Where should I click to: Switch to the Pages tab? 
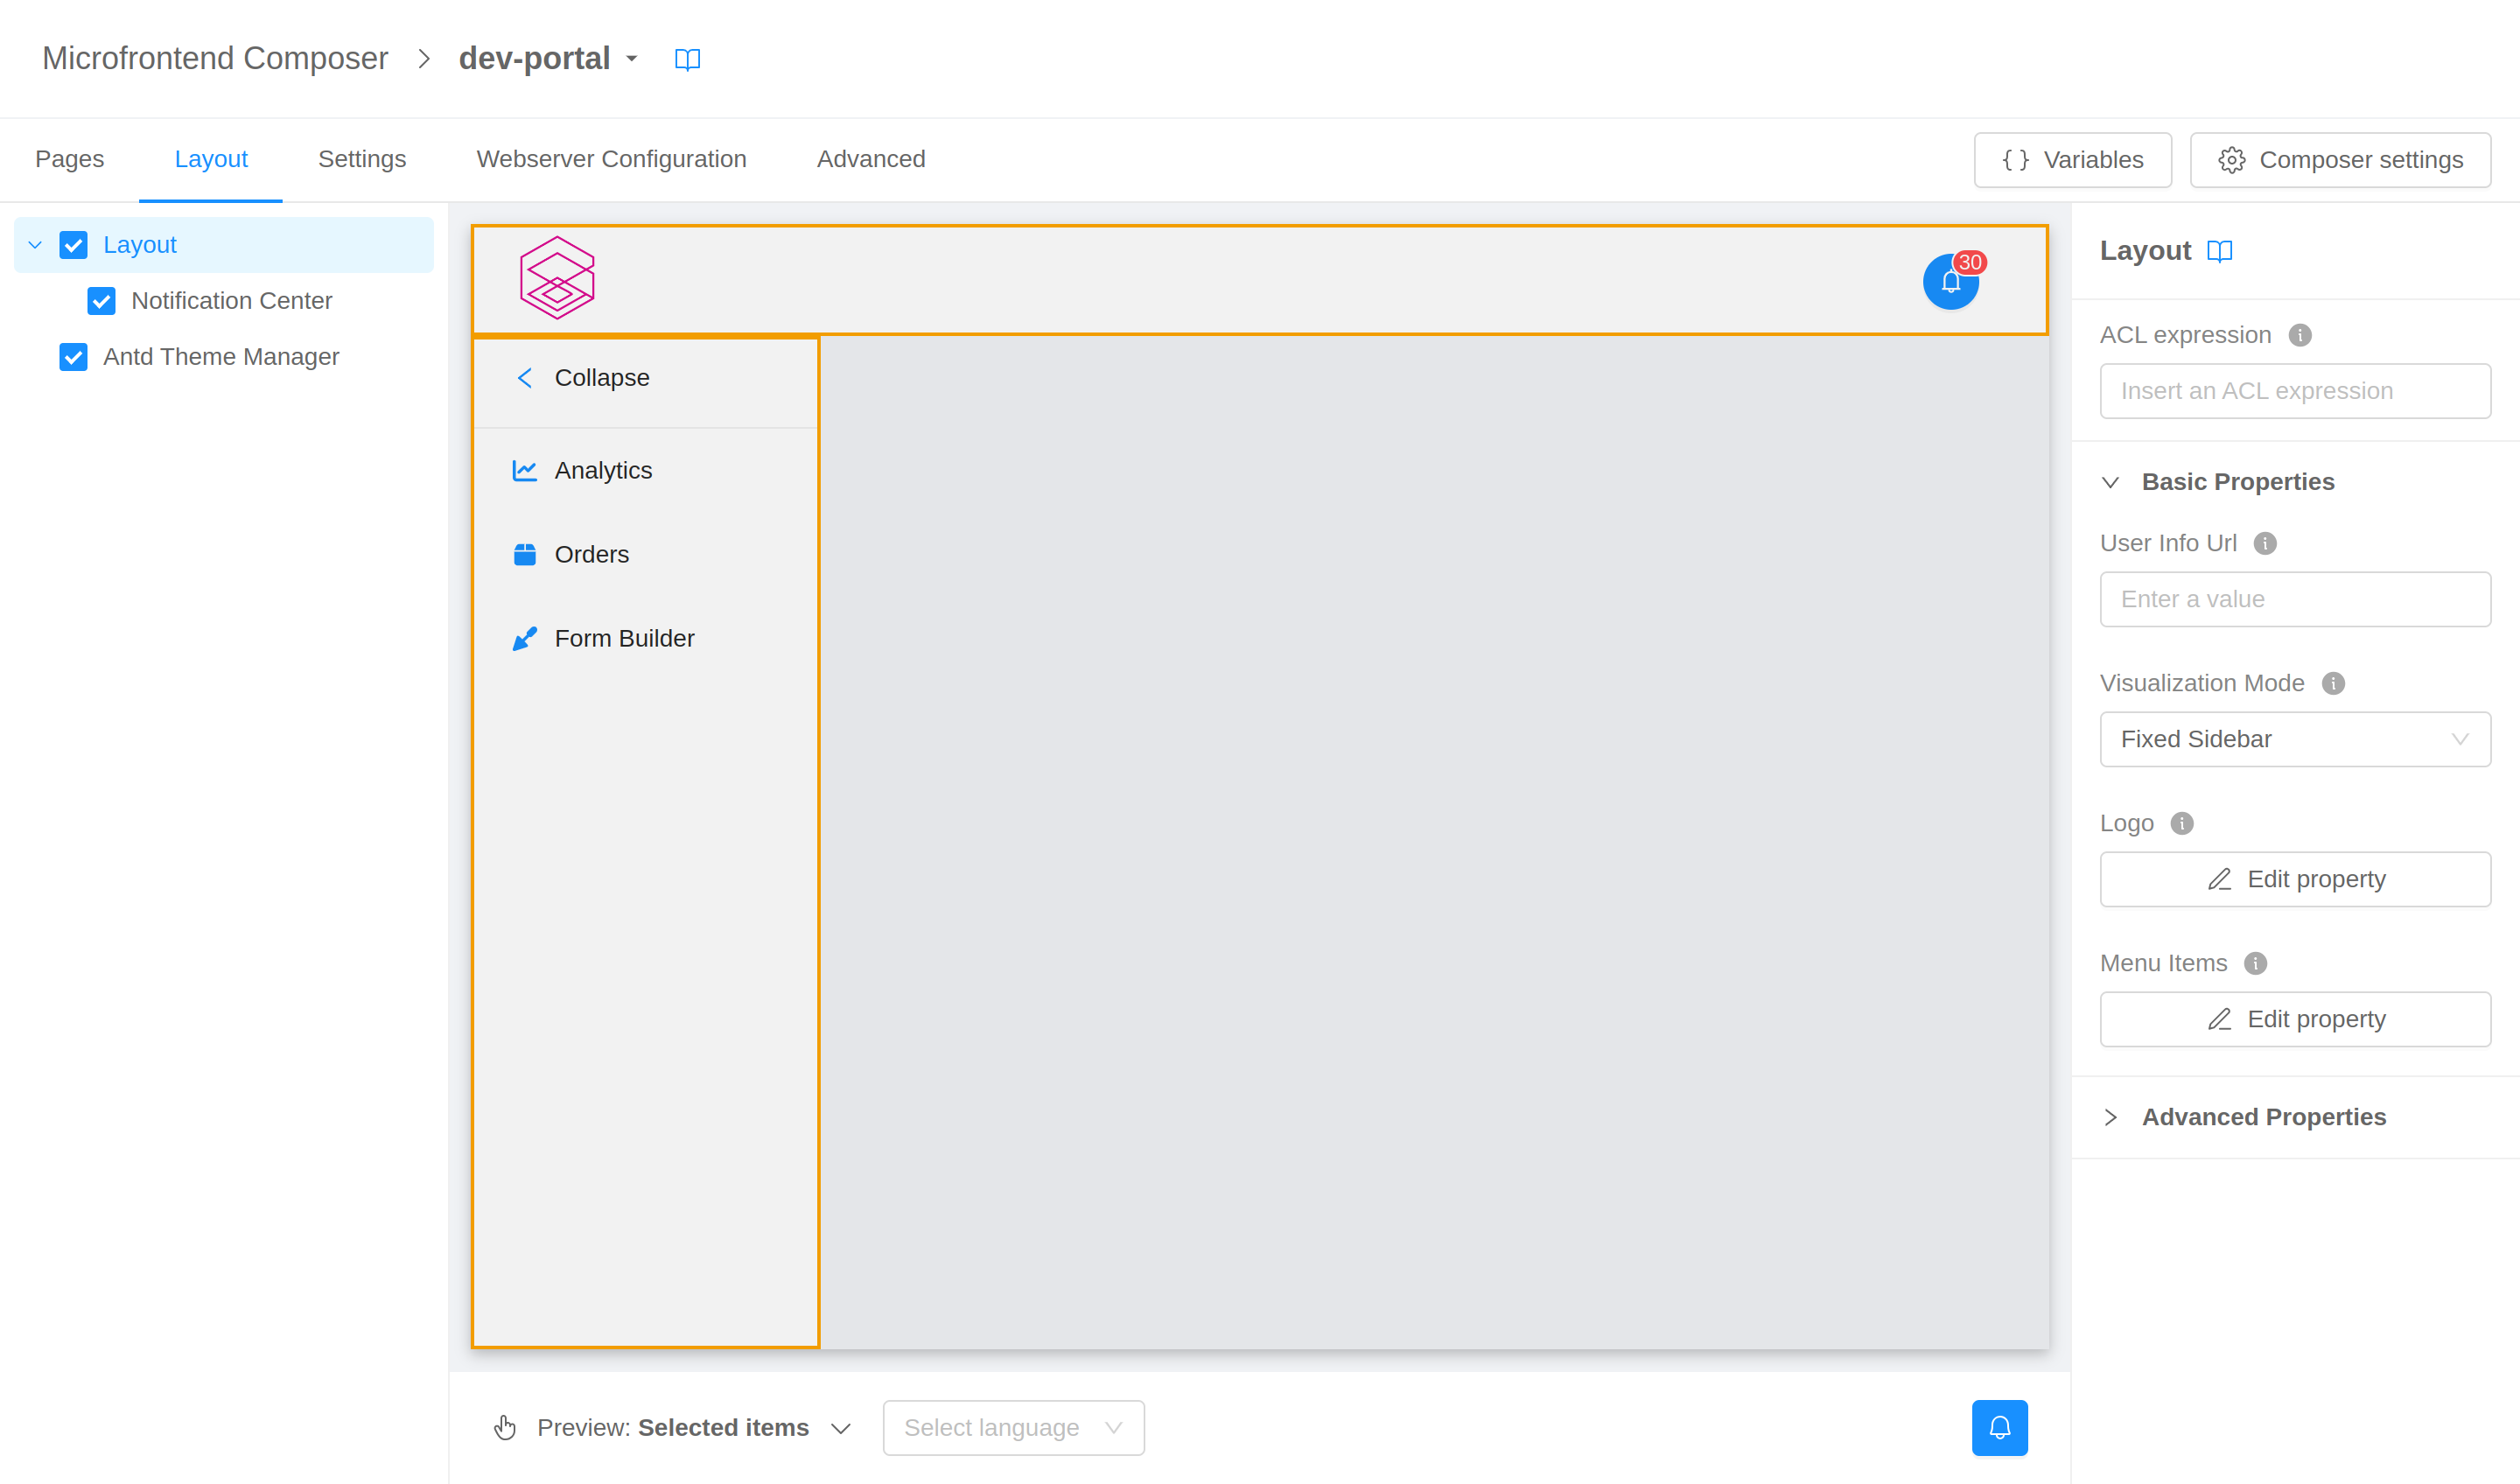tap(69, 159)
